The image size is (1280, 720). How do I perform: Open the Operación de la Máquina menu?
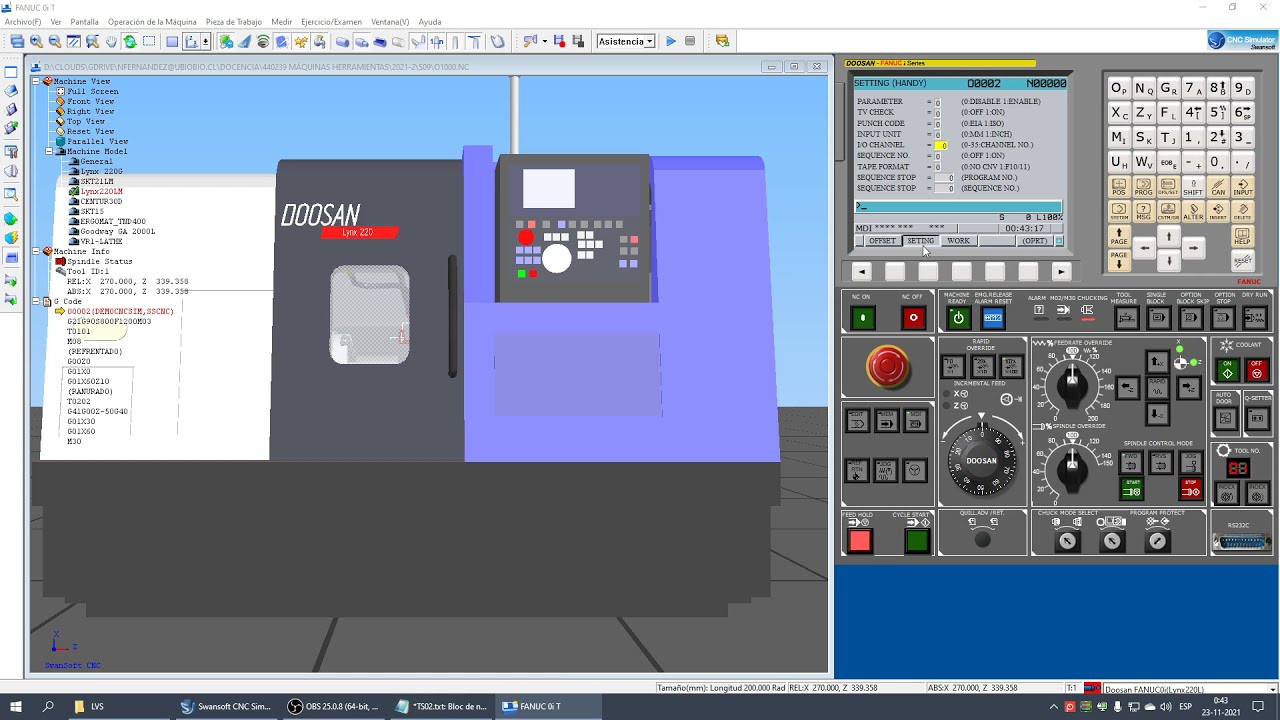[x=152, y=21]
